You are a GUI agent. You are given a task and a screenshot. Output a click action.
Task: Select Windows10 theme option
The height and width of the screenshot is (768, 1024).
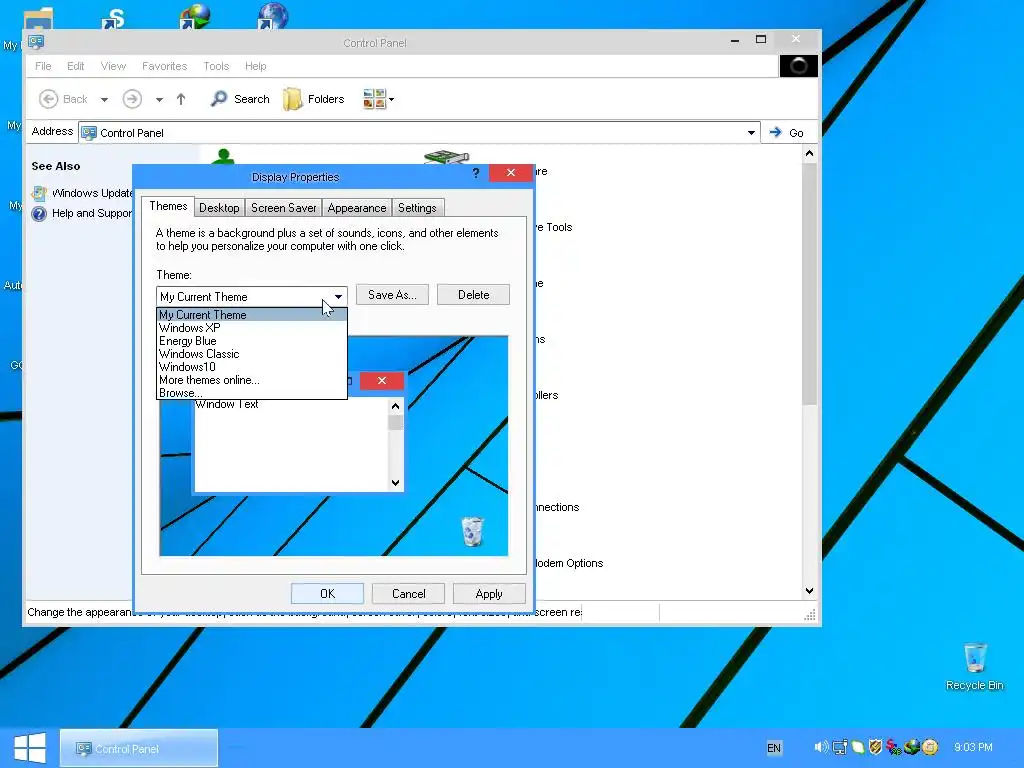[251, 367]
